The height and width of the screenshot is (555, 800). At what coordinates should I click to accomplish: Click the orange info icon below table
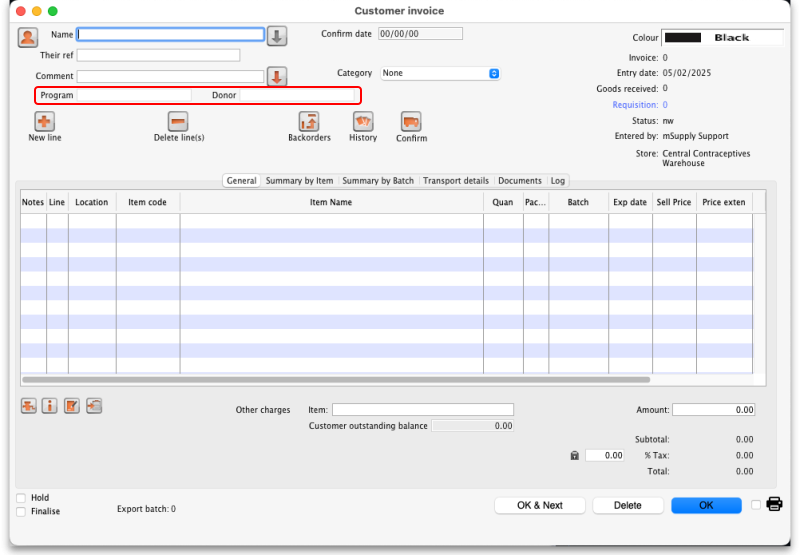49,406
